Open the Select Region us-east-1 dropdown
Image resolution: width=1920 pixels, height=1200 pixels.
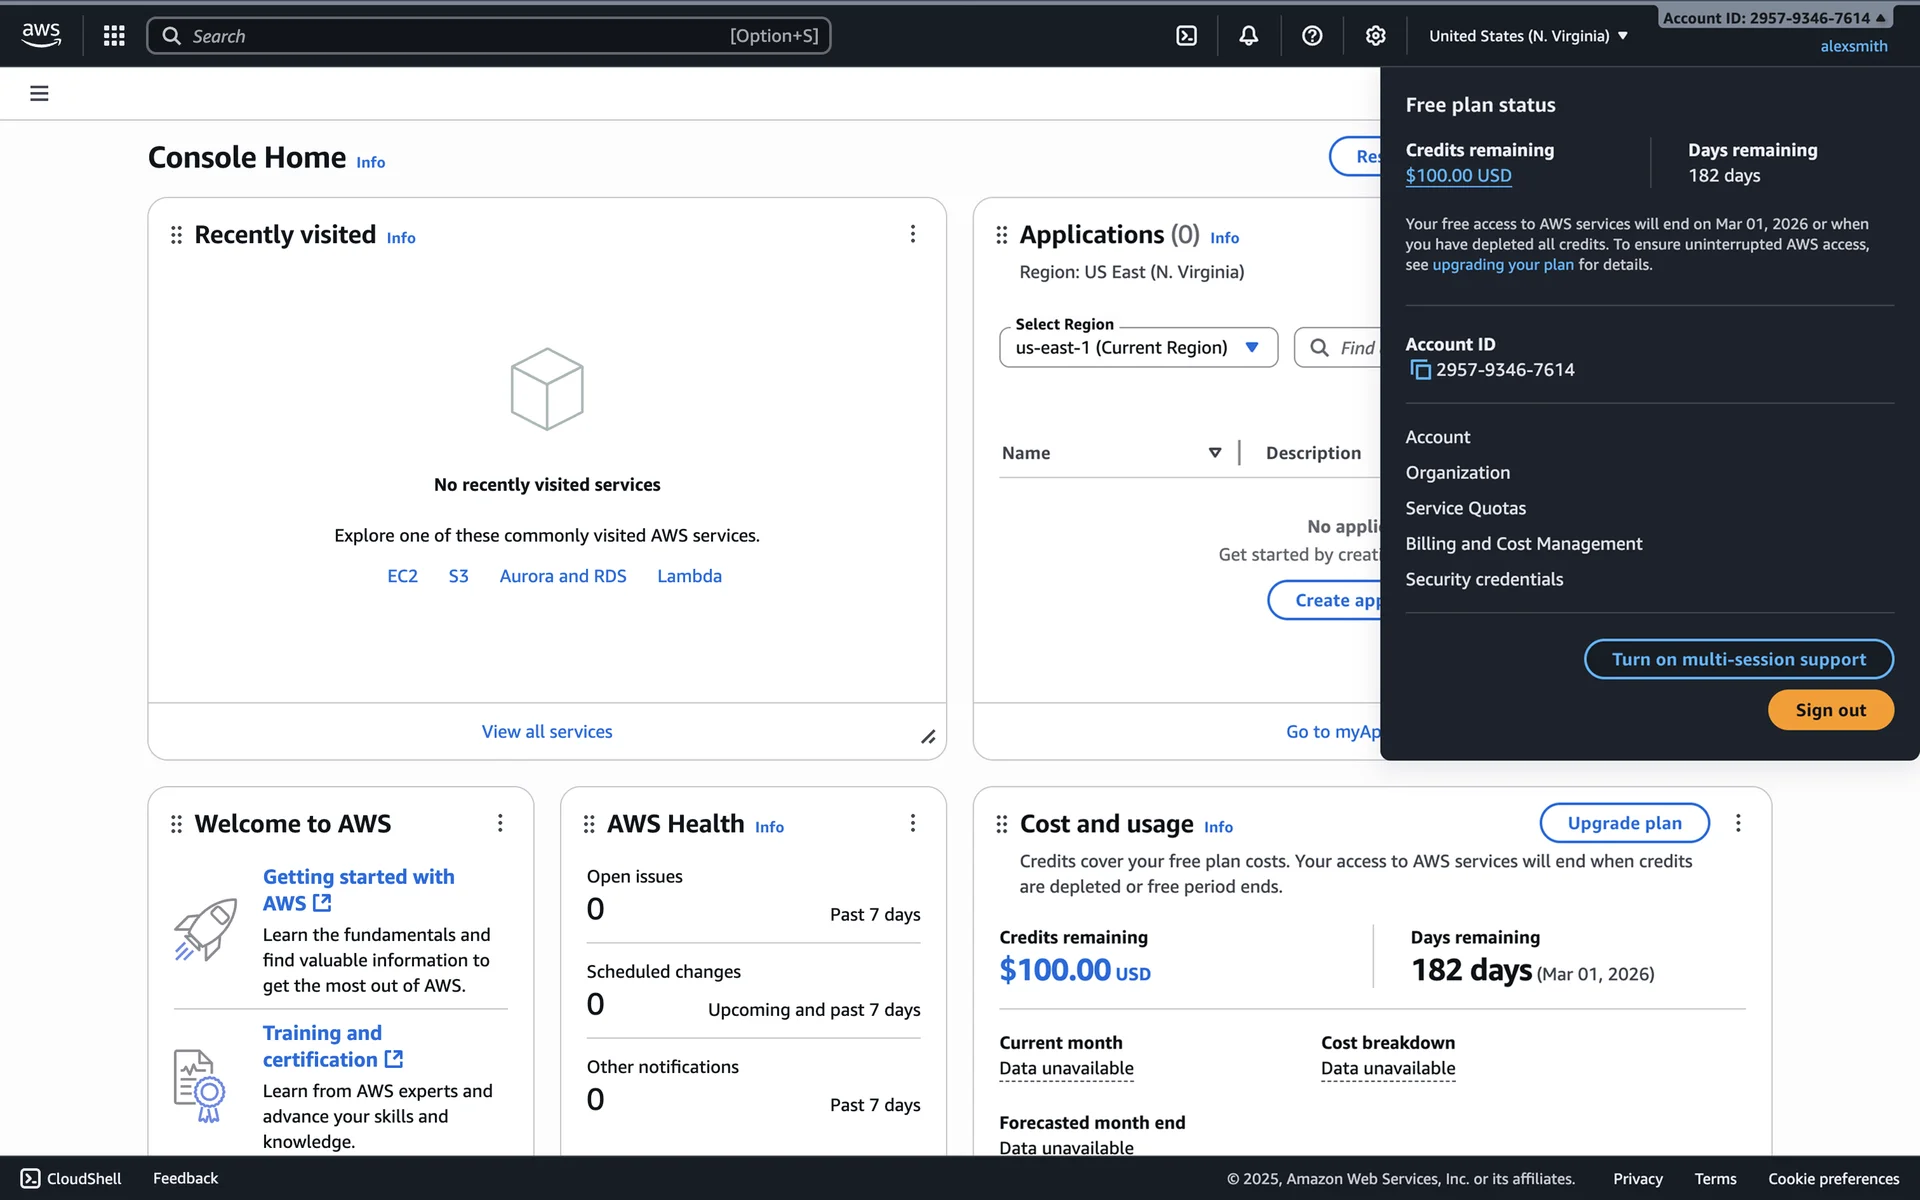coord(1138,348)
